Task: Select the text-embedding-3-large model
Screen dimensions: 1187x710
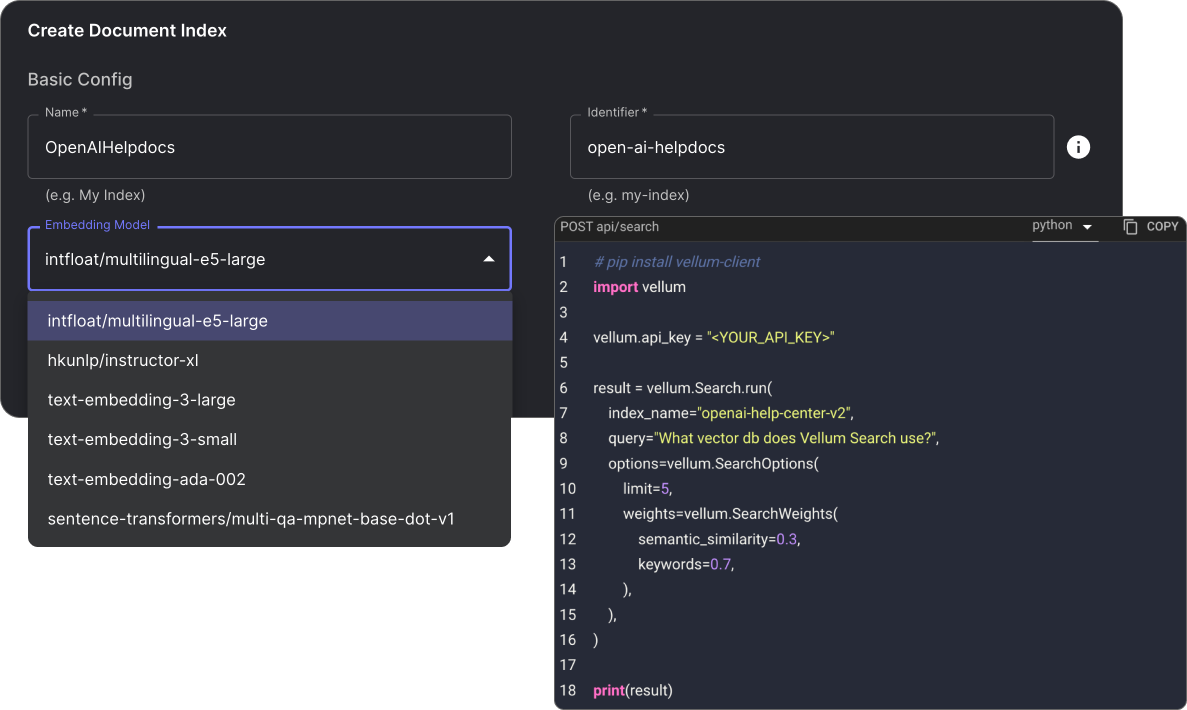Action: coord(141,399)
